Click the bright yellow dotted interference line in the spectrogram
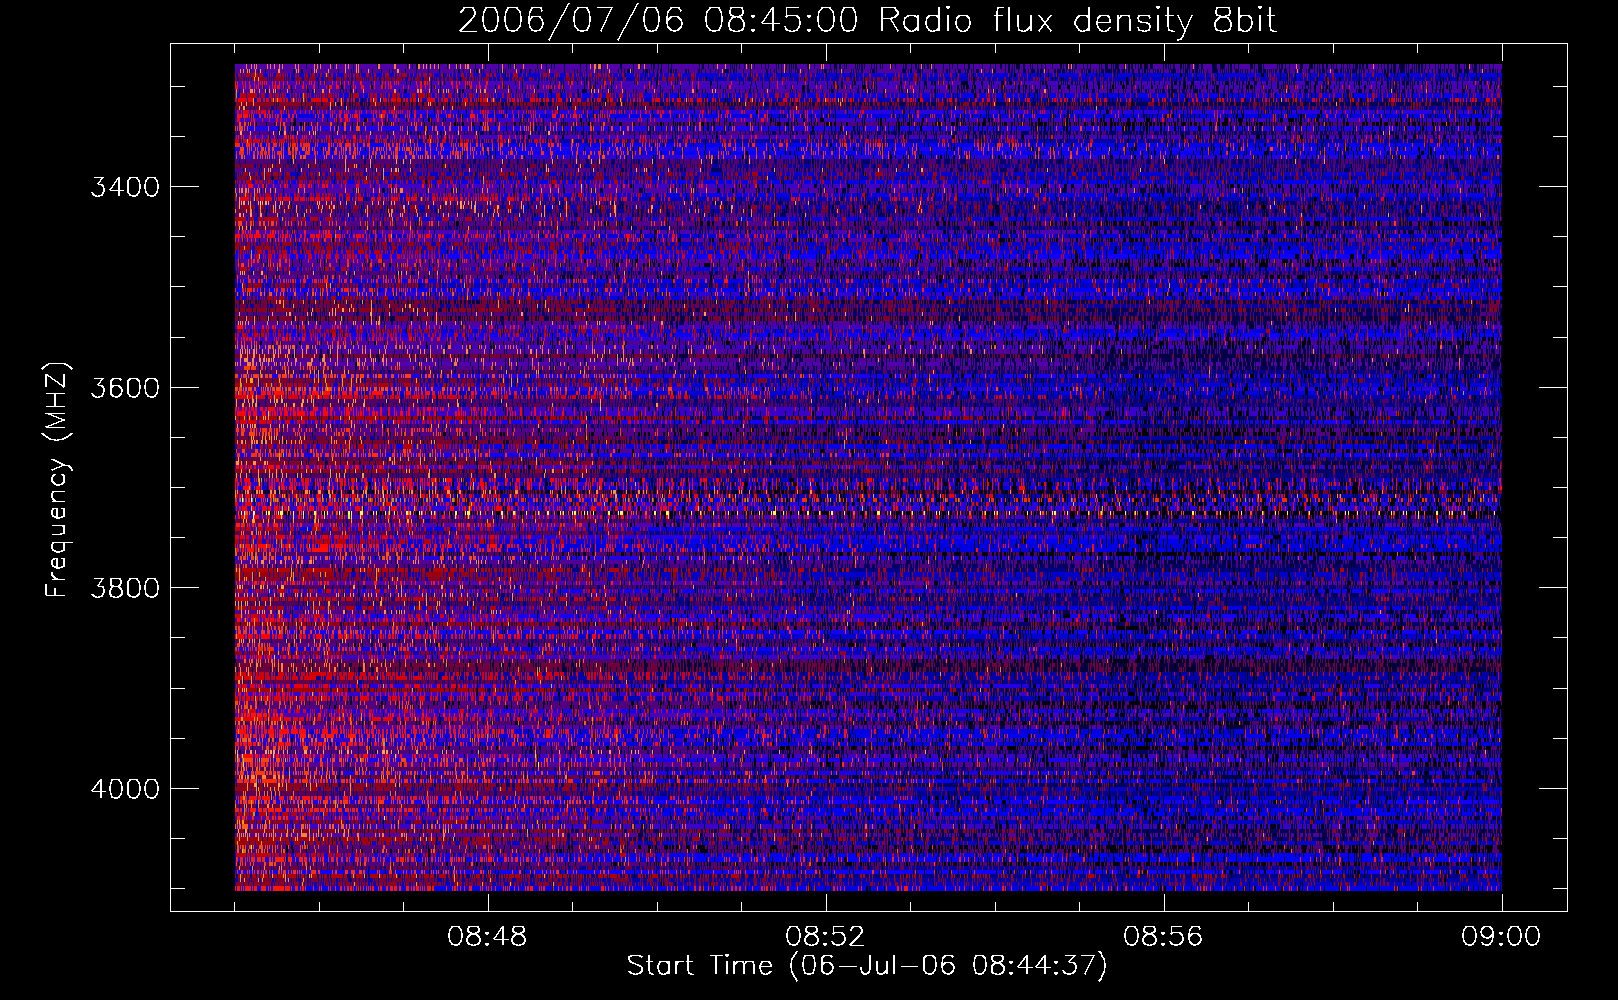This screenshot has height=1000, width=1618. 867,513
